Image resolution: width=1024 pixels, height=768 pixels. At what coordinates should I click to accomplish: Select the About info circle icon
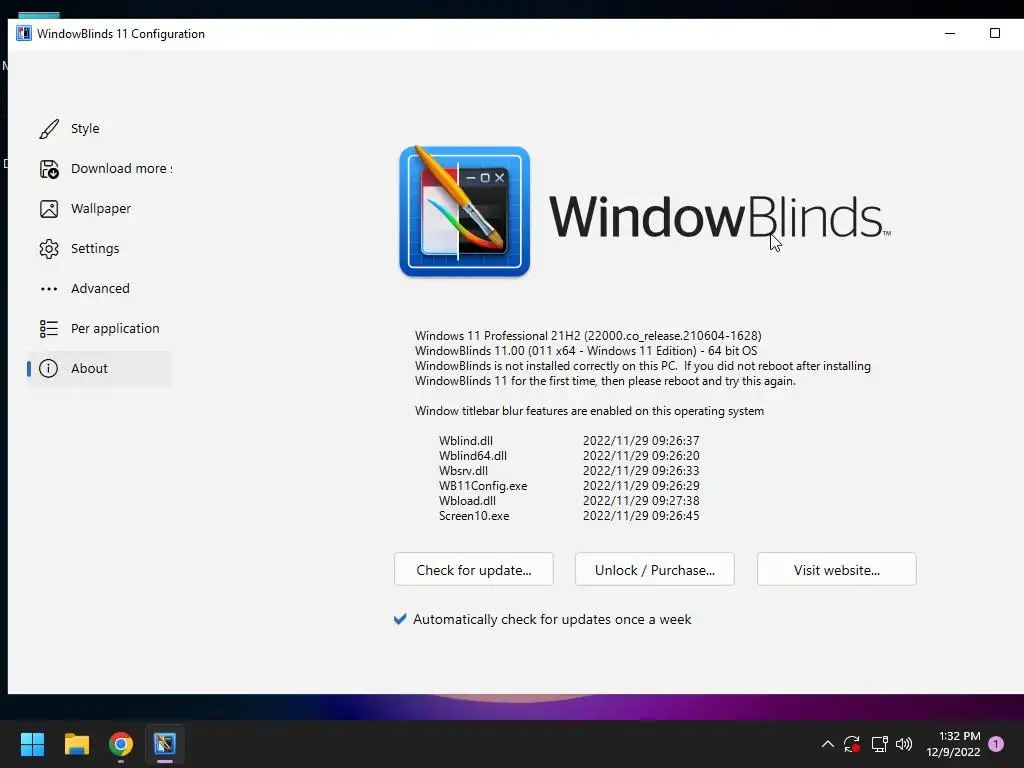[48, 368]
